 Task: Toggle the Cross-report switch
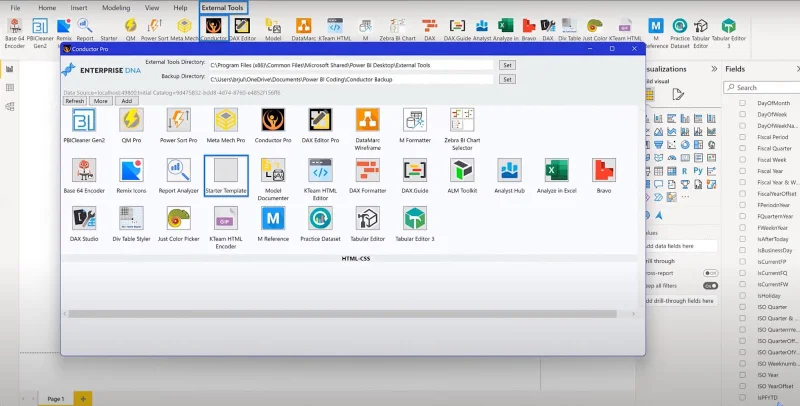click(x=710, y=273)
